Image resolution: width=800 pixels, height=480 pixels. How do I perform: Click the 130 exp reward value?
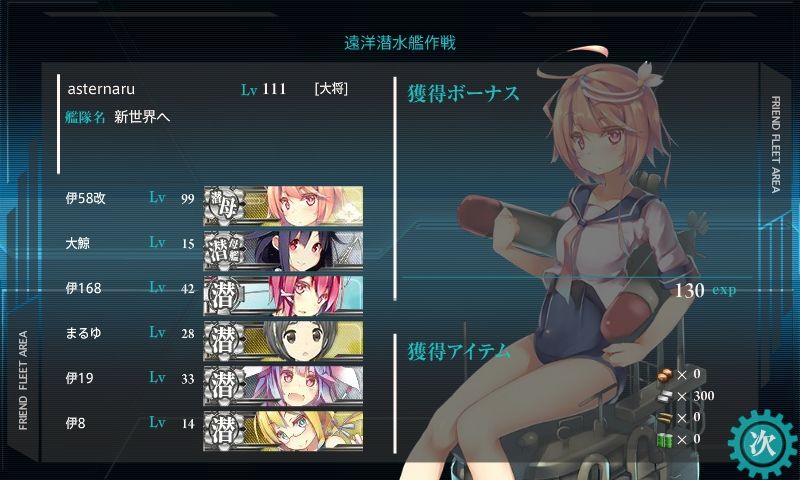(706, 290)
